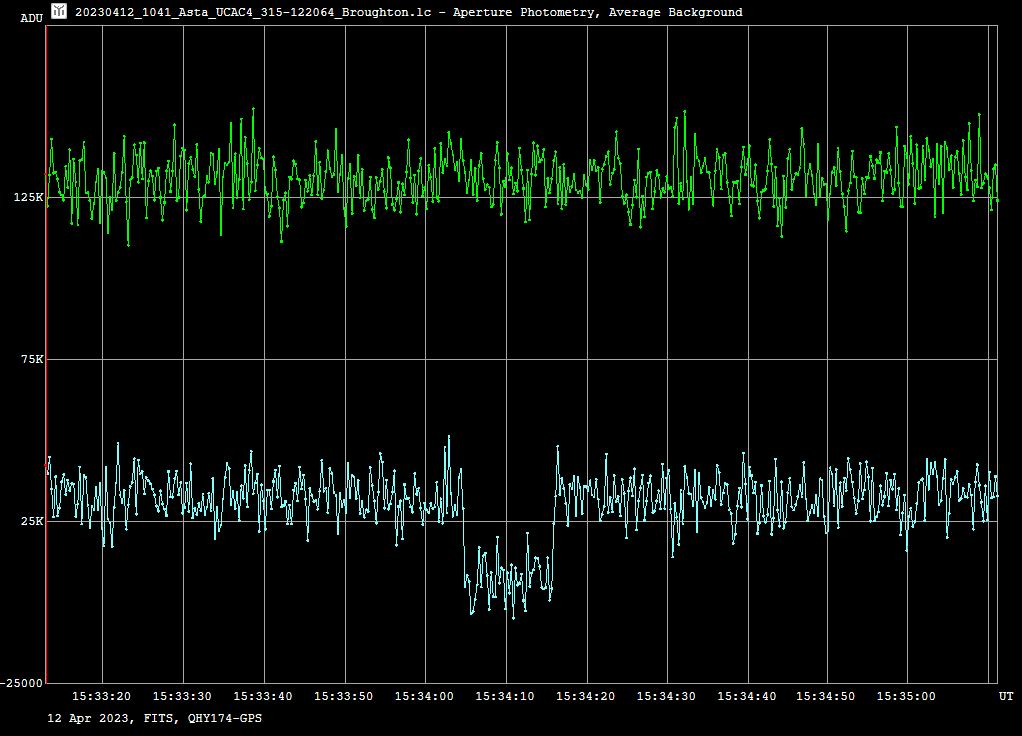Click the 75K y-axis label
1022x736 pixels.
32,359
